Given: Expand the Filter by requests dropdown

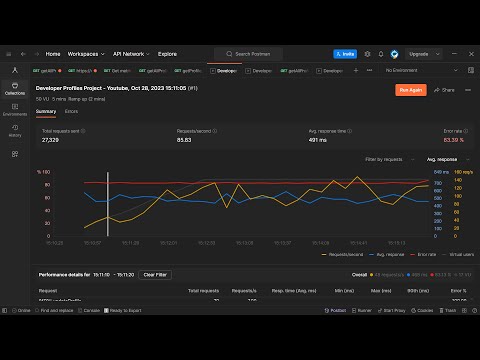Looking at the screenshot, I should click(389, 159).
